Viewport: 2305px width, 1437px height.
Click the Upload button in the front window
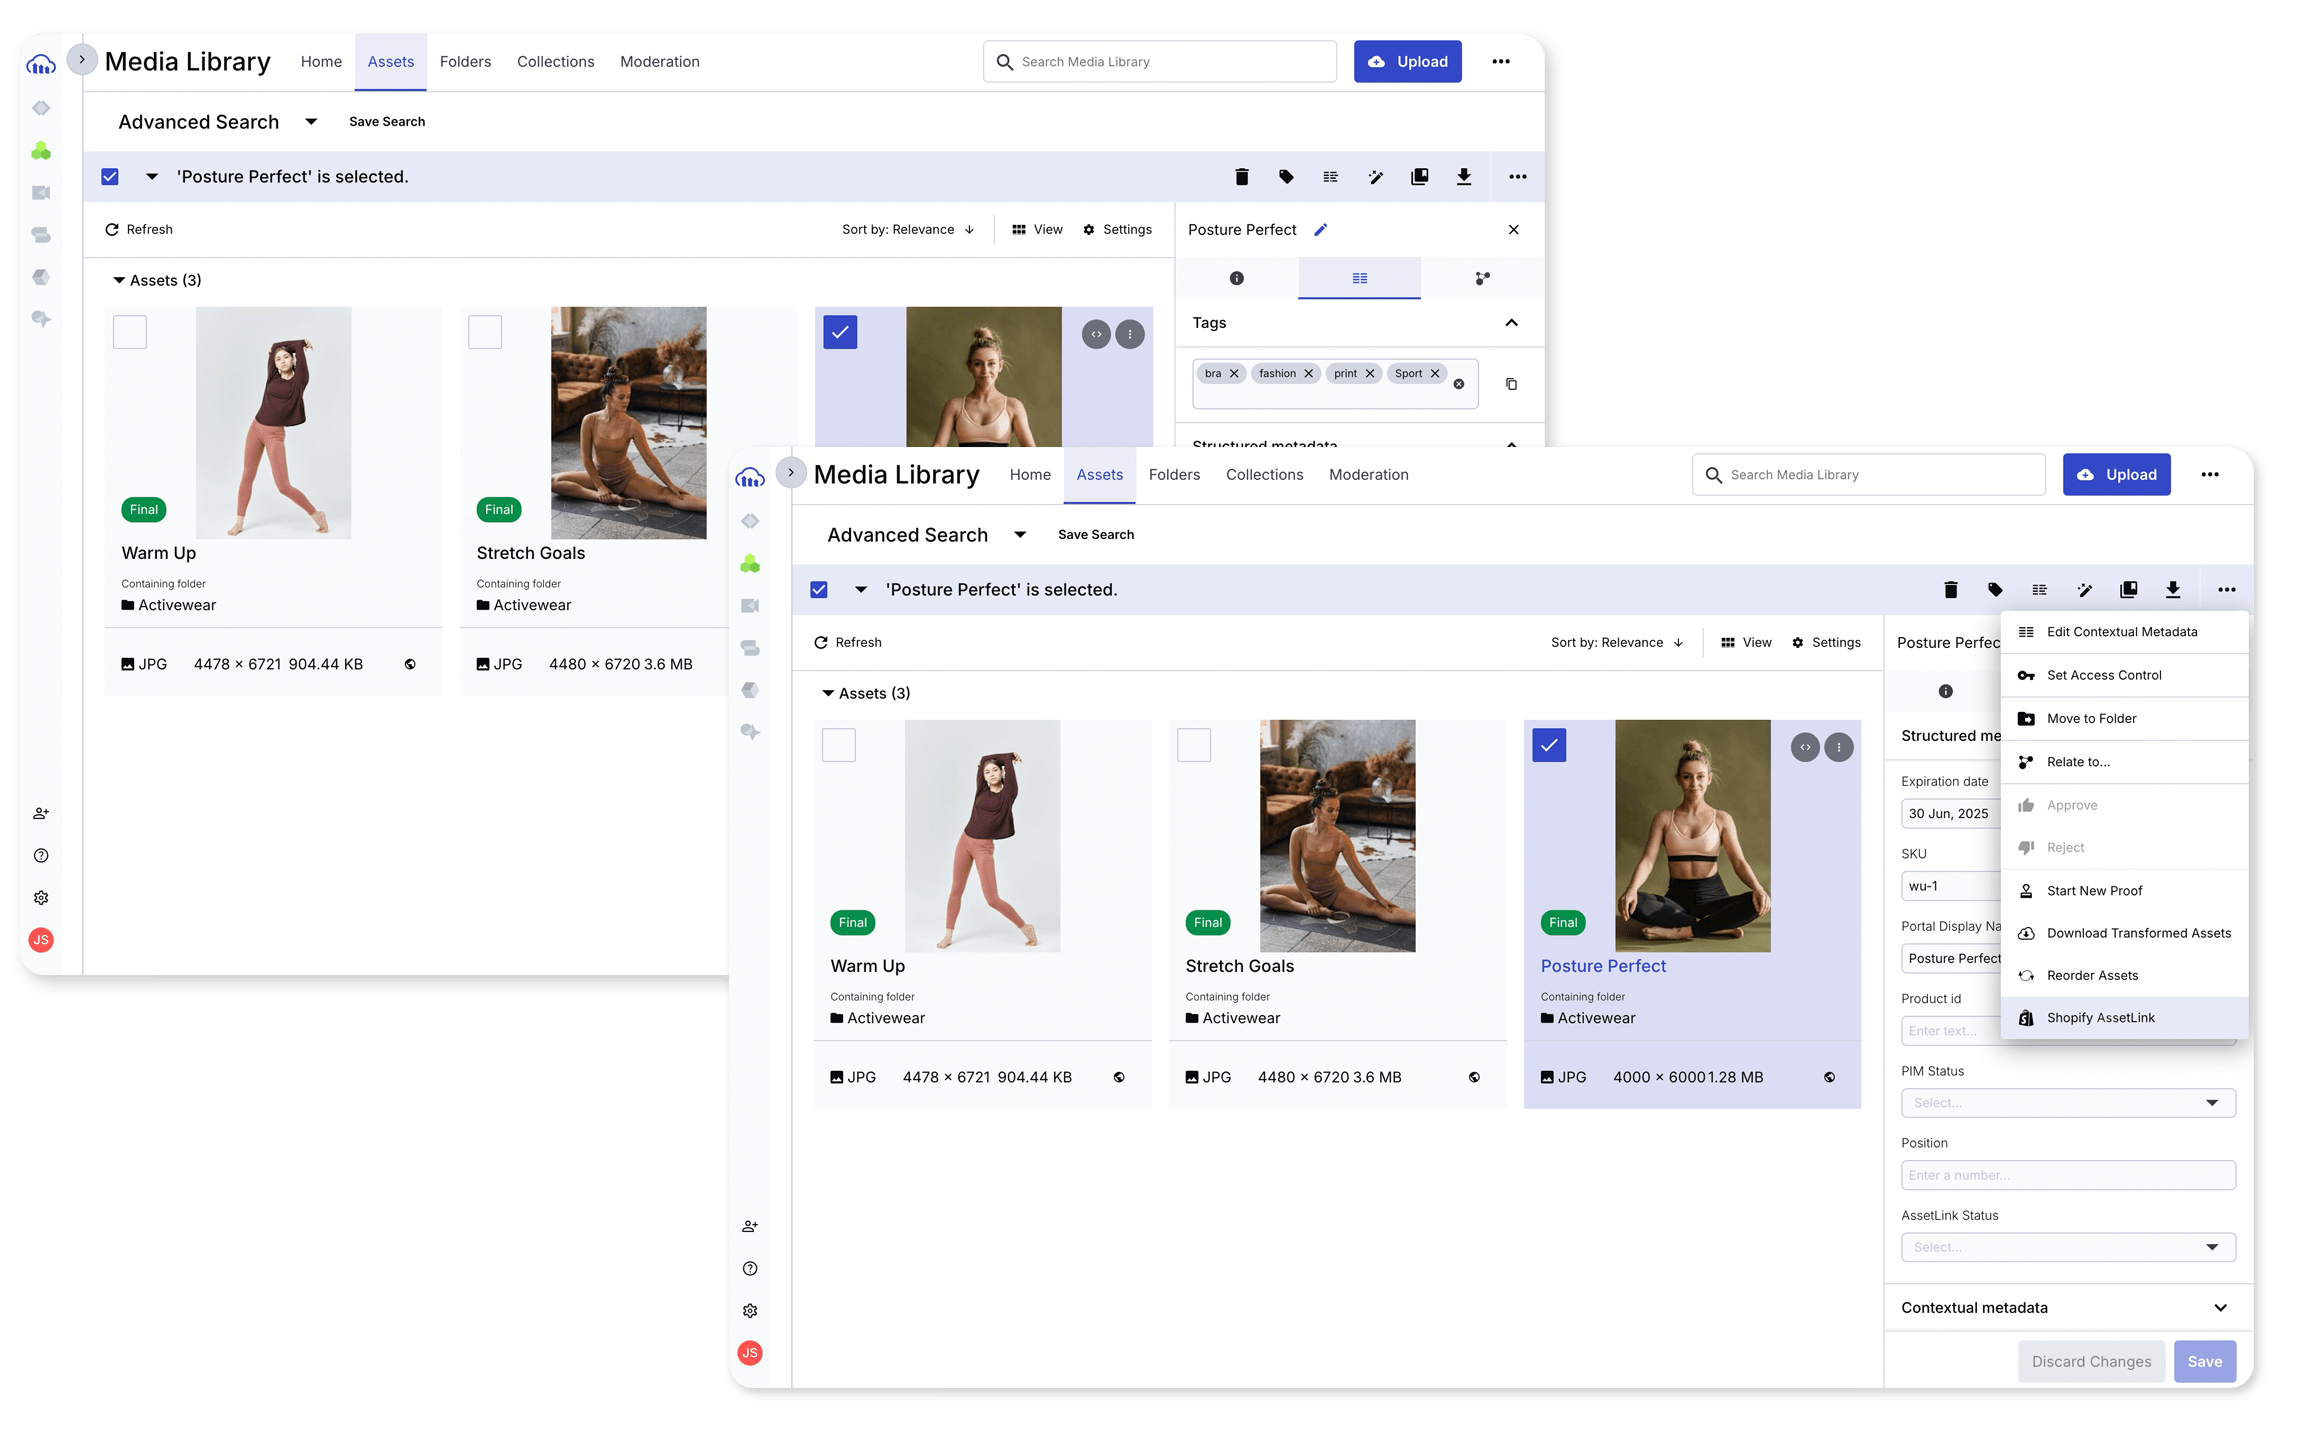point(2116,475)
